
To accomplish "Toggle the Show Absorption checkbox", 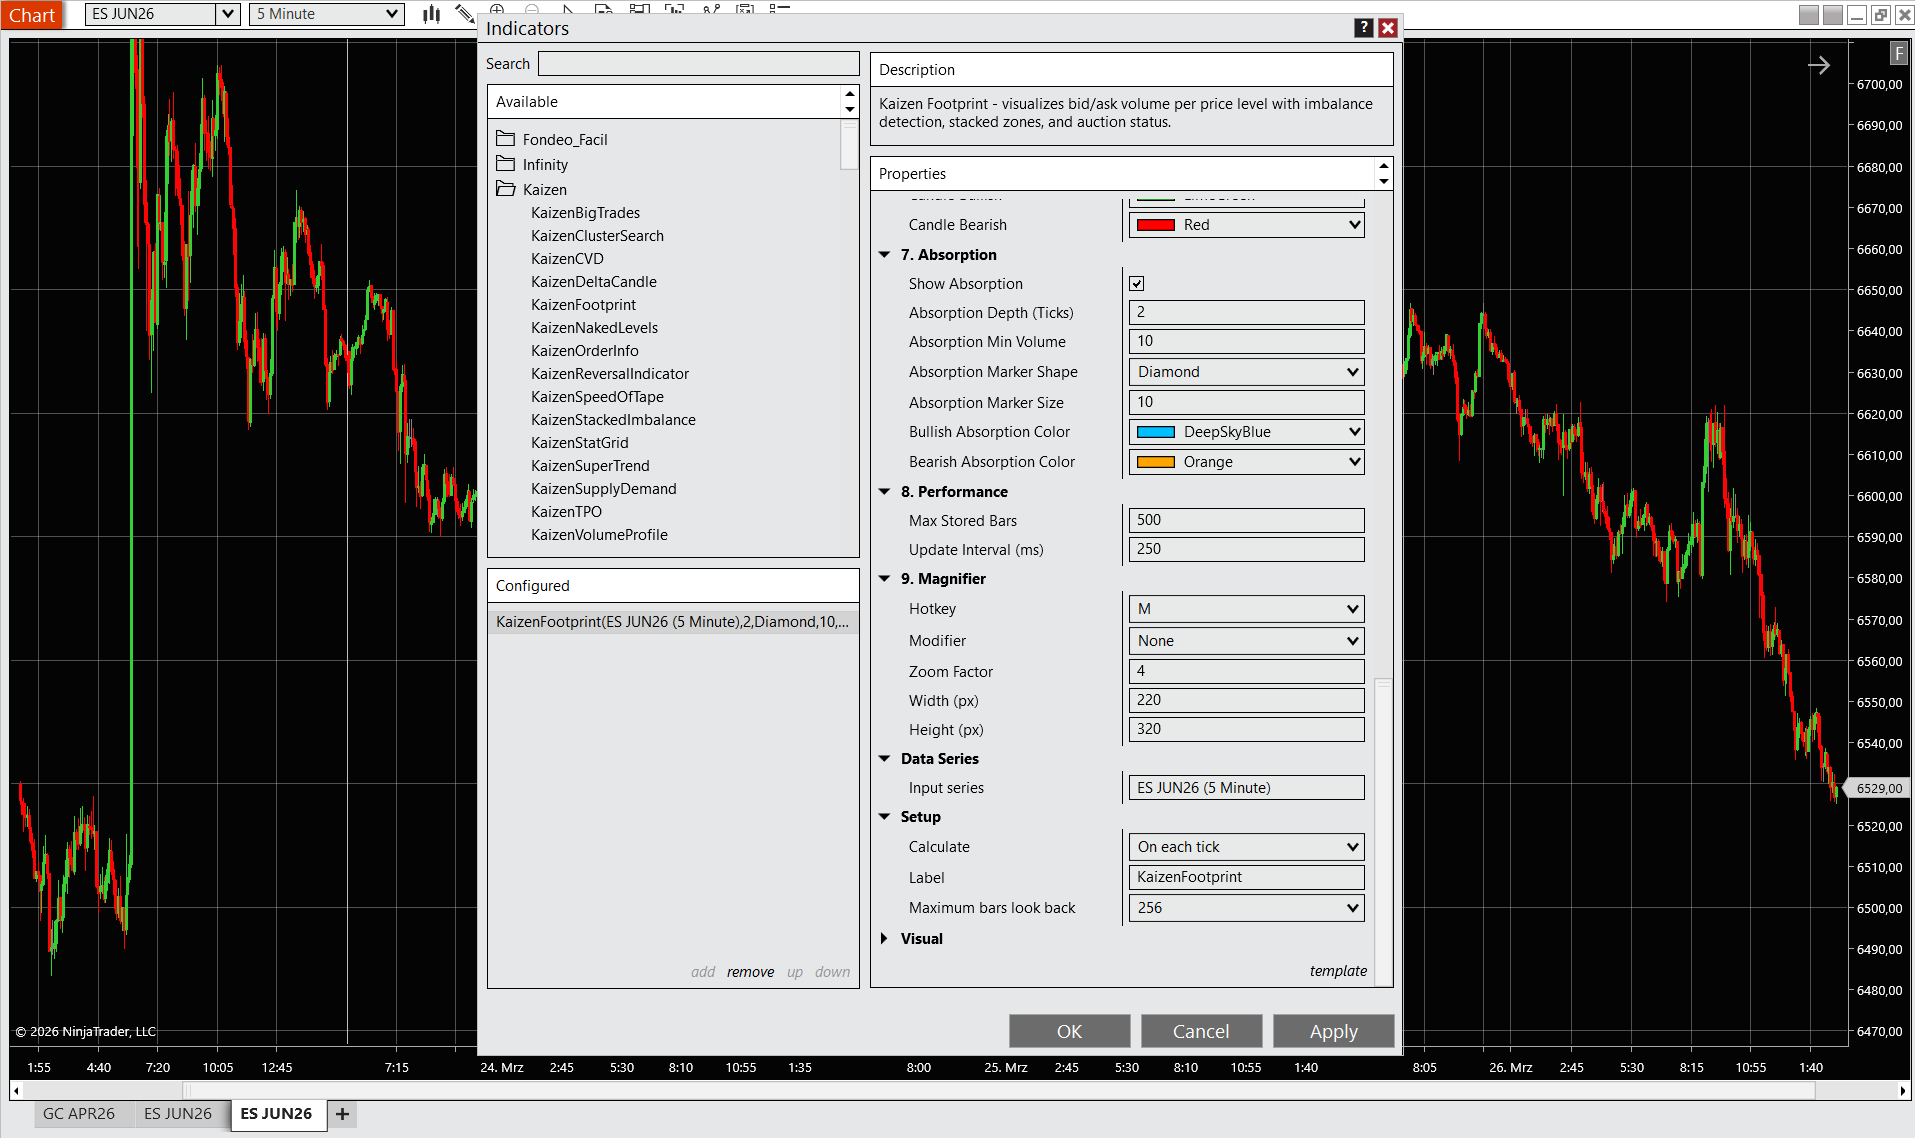I will (x=1137, y=284).
